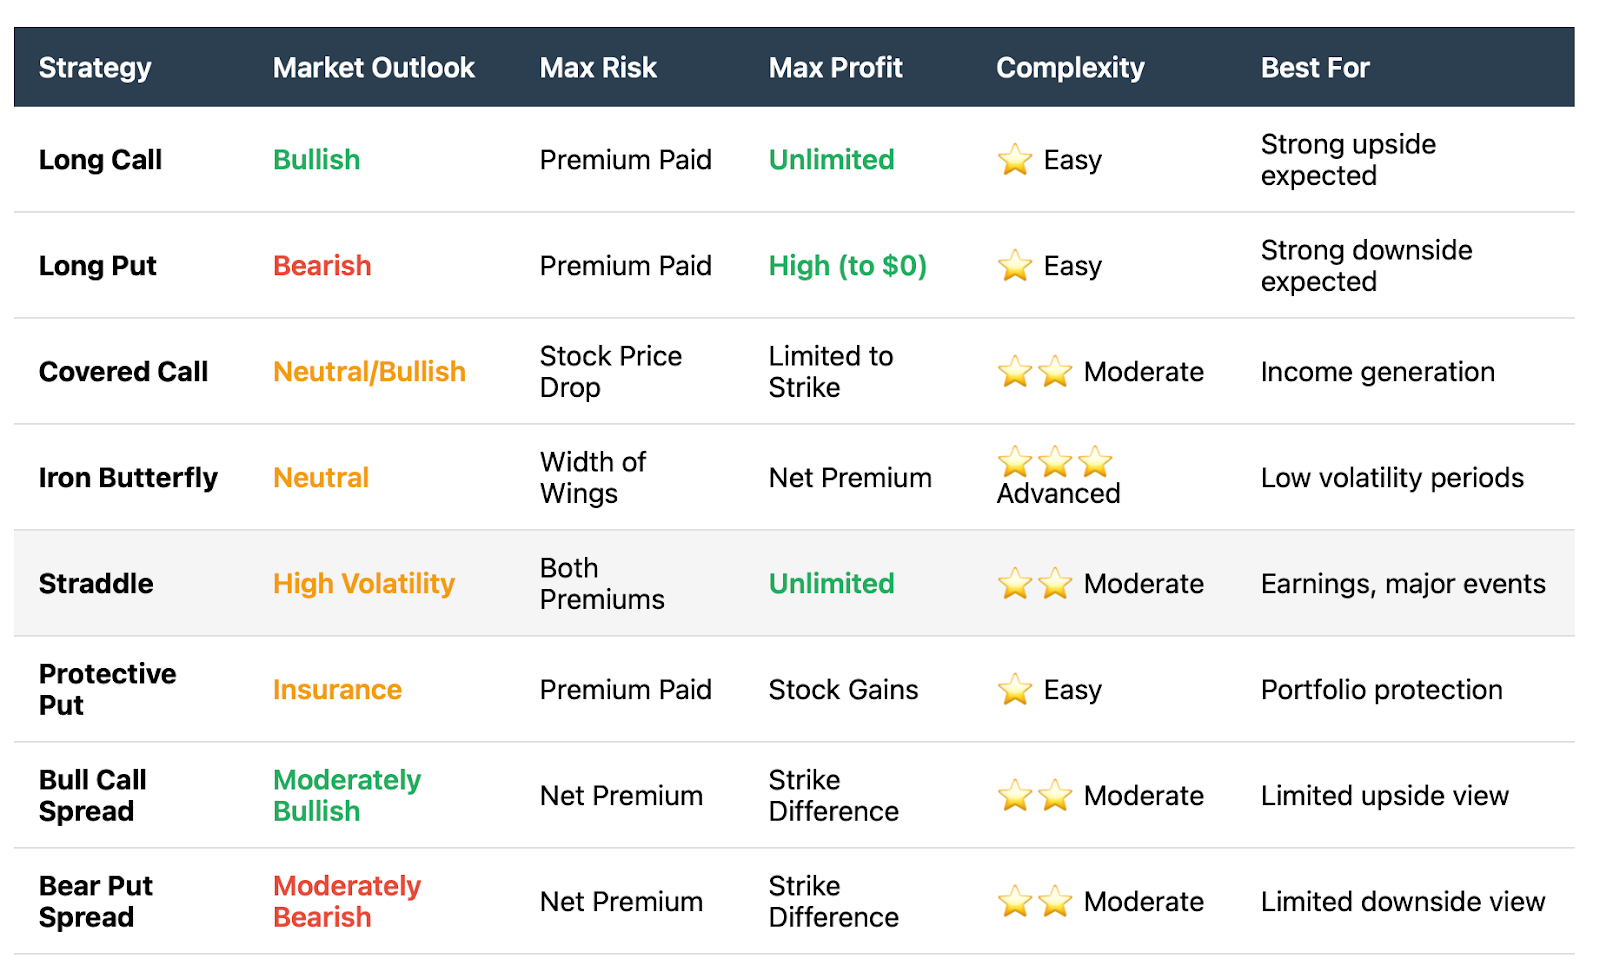Select the High (to $0) profit text
The image size is (1600, 959).
point(848,266)
